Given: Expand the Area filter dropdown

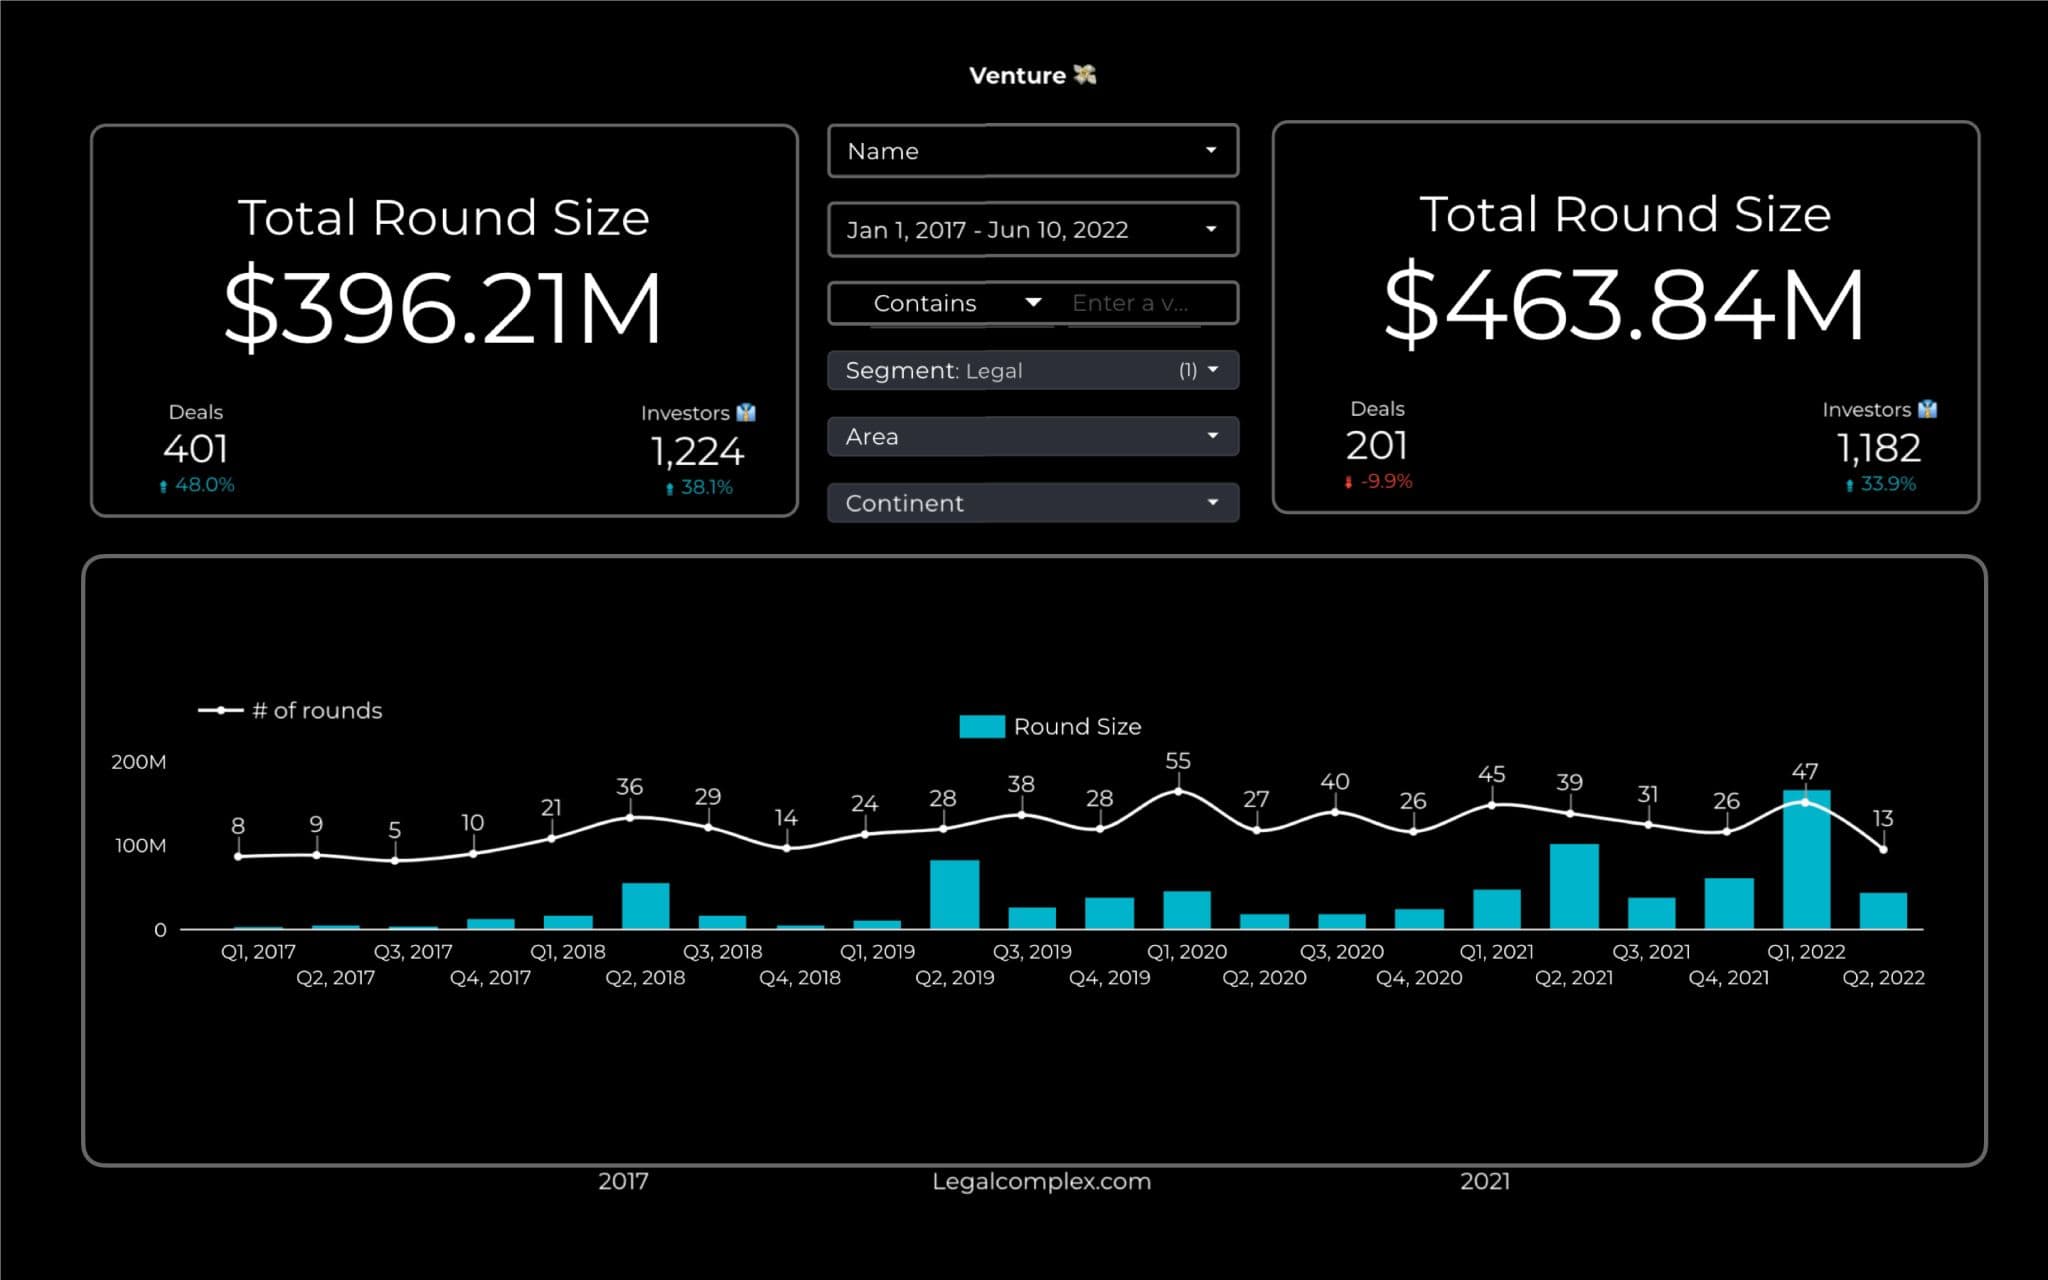Looking at the screenshot, I should click(1033, 437).
